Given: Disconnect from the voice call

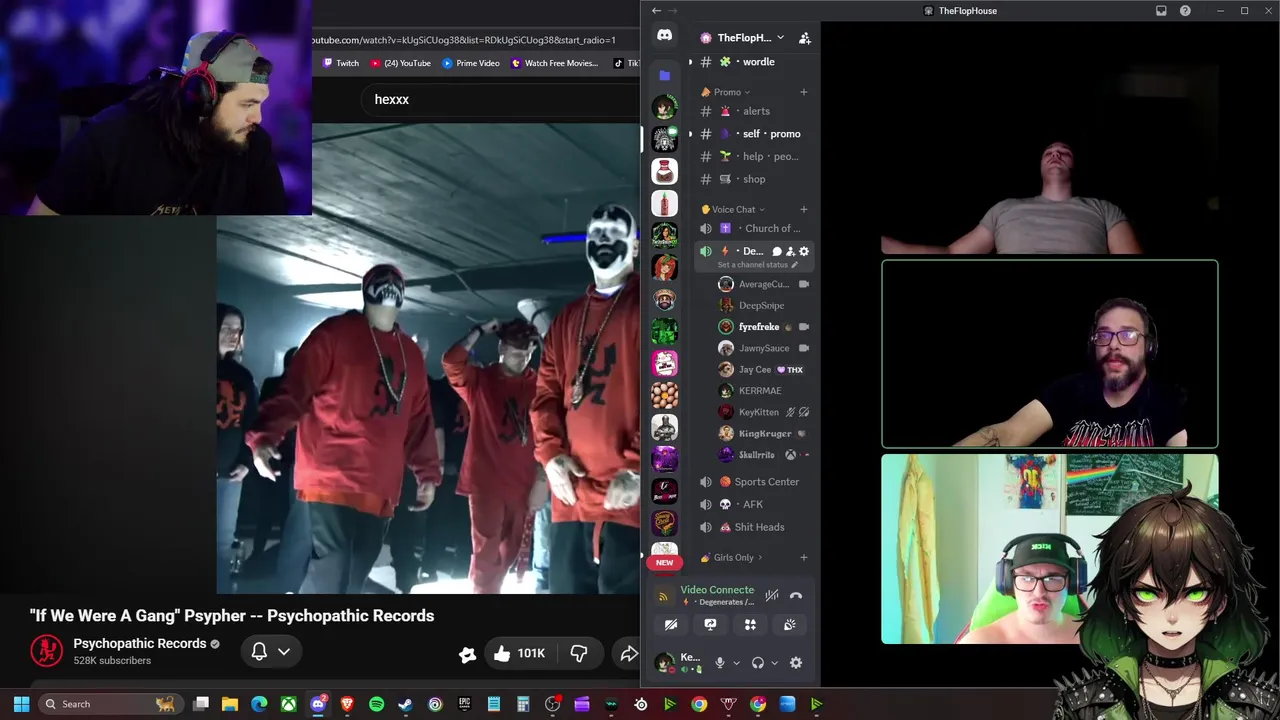Looking at the screenshot, I should click(x=796, y=596).
